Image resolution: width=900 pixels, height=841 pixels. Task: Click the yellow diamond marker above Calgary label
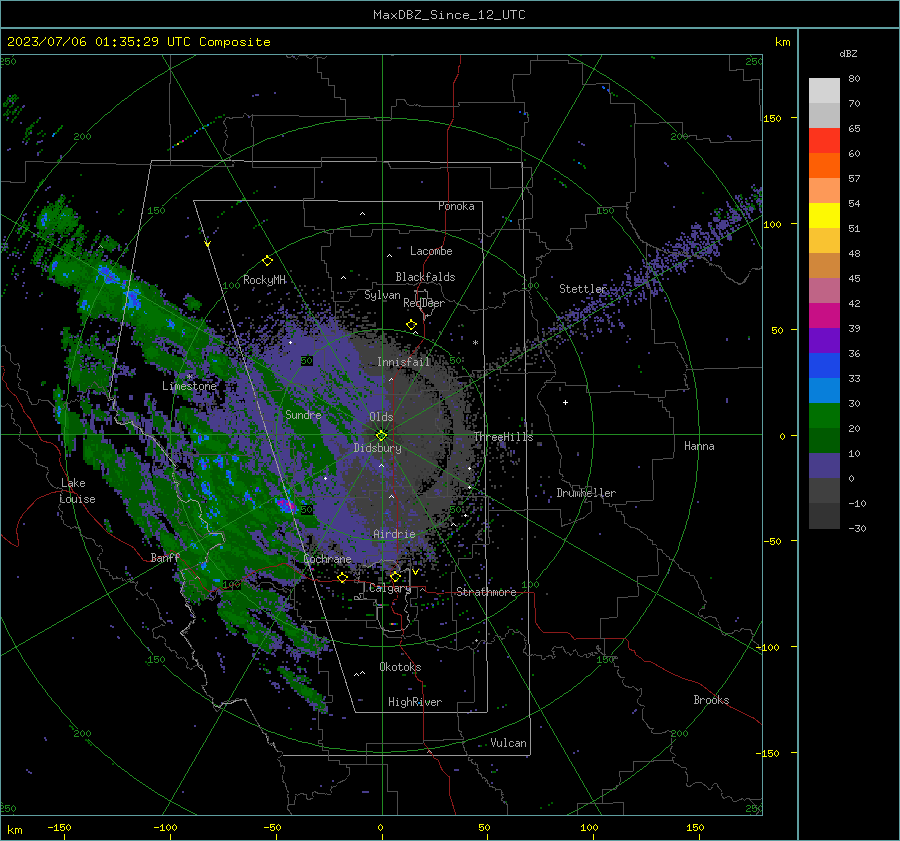(395, 576)
